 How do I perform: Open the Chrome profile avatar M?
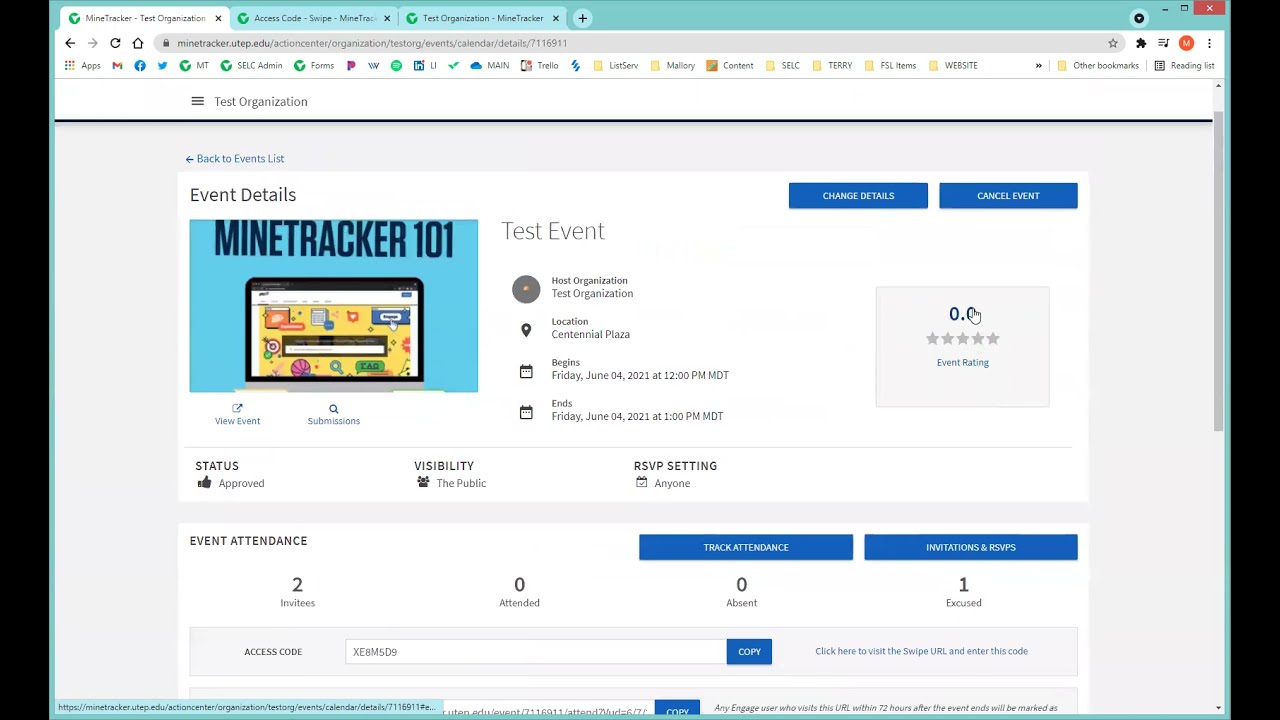point(1186,43)
